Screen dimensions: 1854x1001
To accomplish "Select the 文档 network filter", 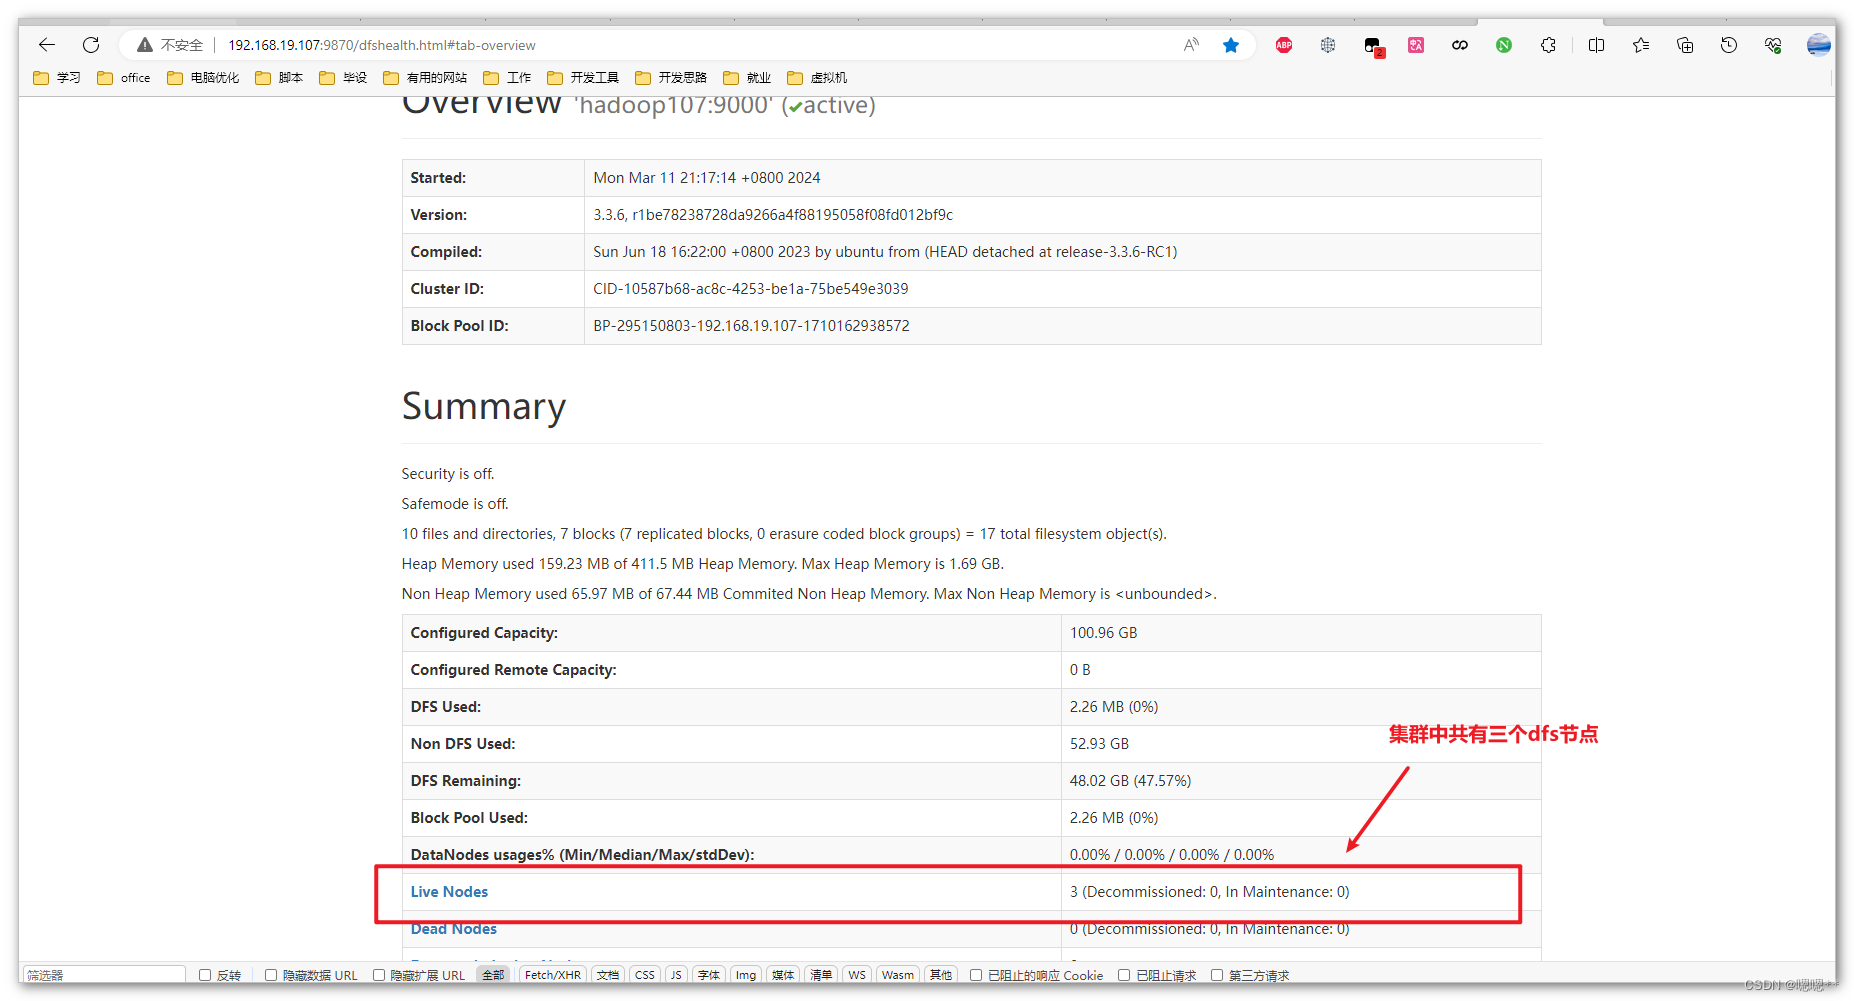I will (x=608, y=975).
